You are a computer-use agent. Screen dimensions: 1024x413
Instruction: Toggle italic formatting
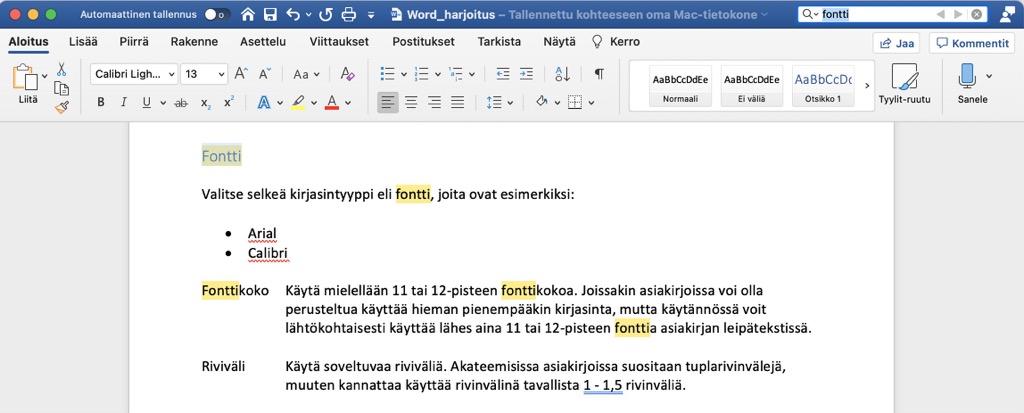[123, 103]
